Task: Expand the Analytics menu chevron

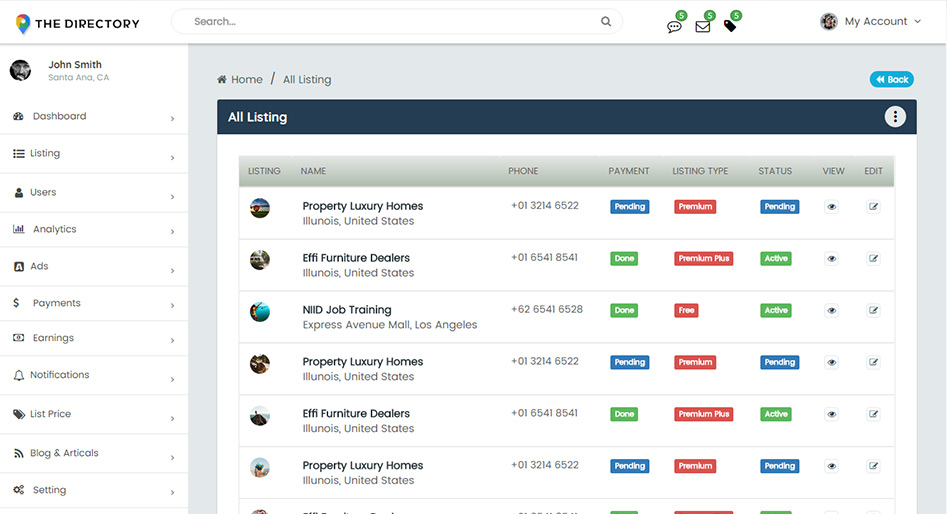Action: pos(172,231)
